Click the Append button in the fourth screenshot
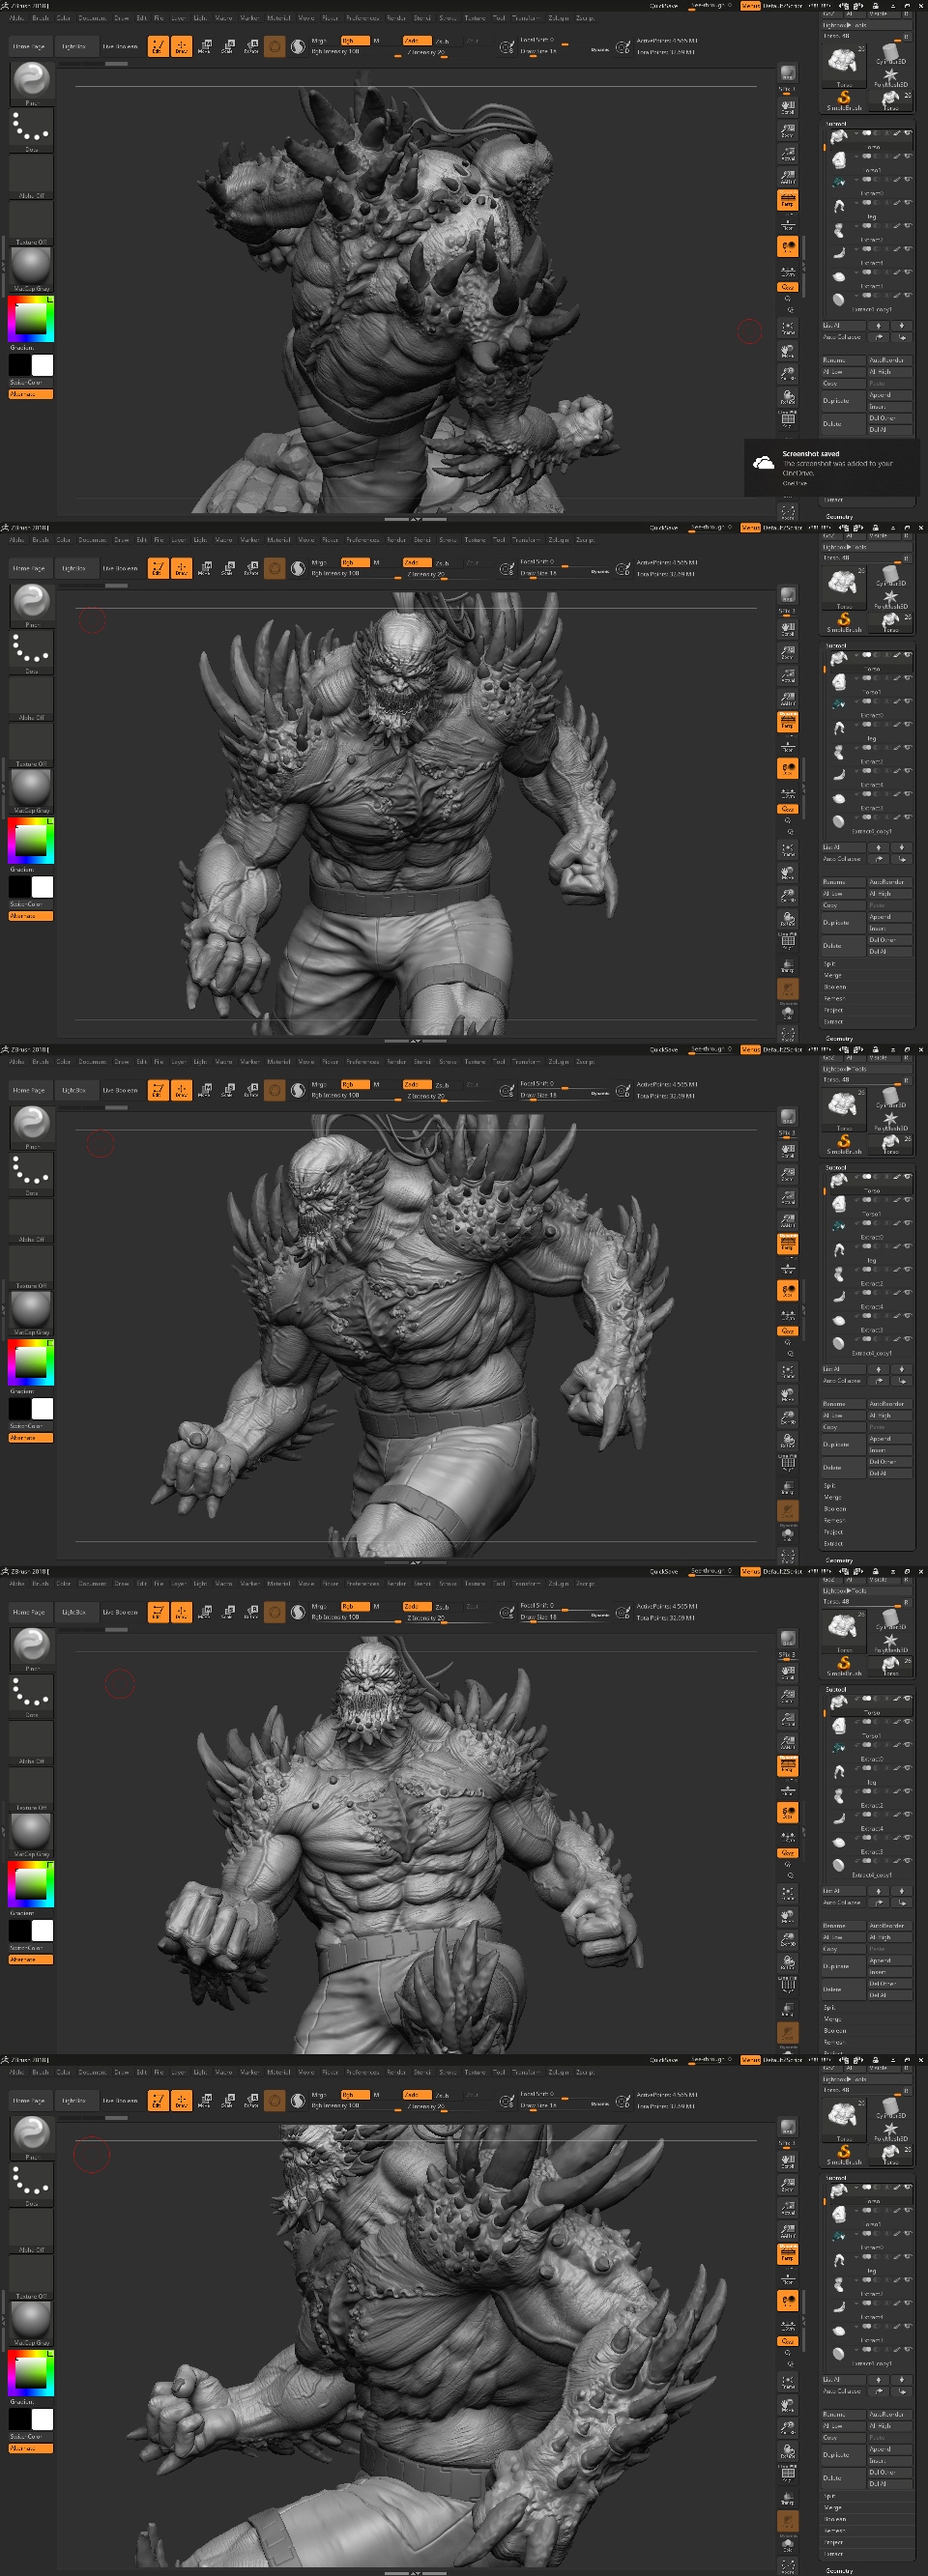Image resolution: width=928 pixels, height=2576 pixels. coord(889,1960)
